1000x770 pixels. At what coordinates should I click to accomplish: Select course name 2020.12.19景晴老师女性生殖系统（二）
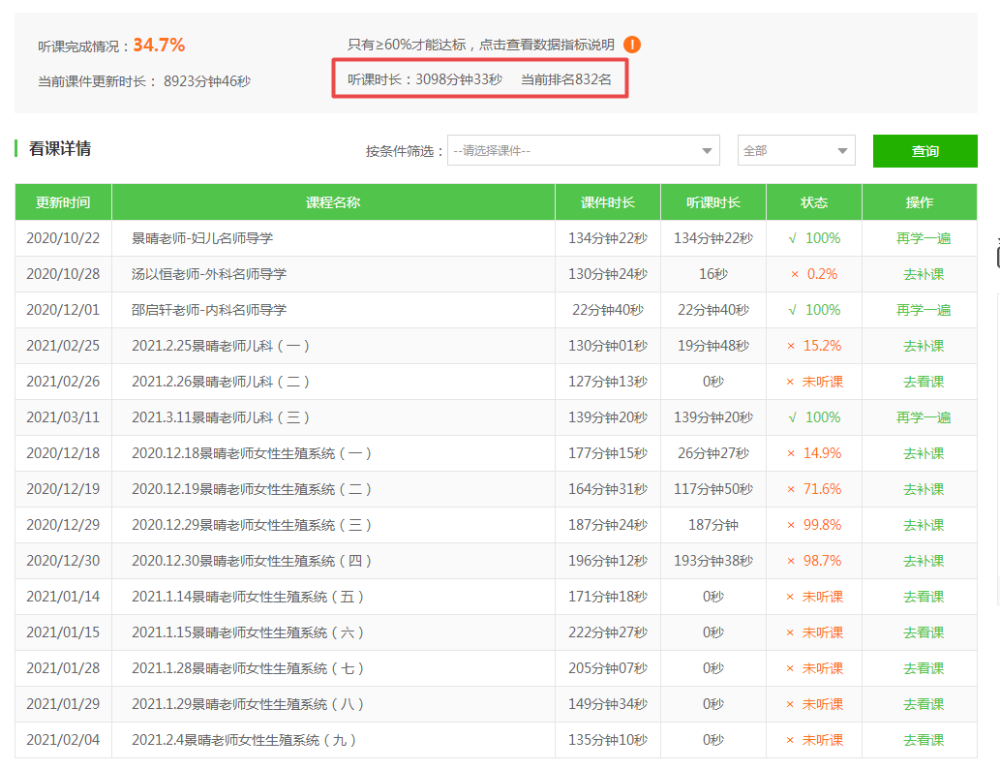(251, 490)
